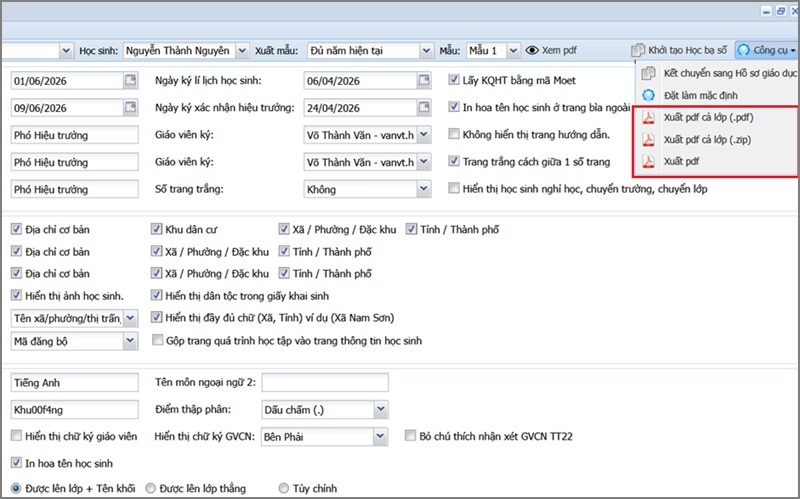Toggle In hoa tên học sinh checkbox at bottom
Viewport: 800px width, 499px height.
click(x=16, y=463)
